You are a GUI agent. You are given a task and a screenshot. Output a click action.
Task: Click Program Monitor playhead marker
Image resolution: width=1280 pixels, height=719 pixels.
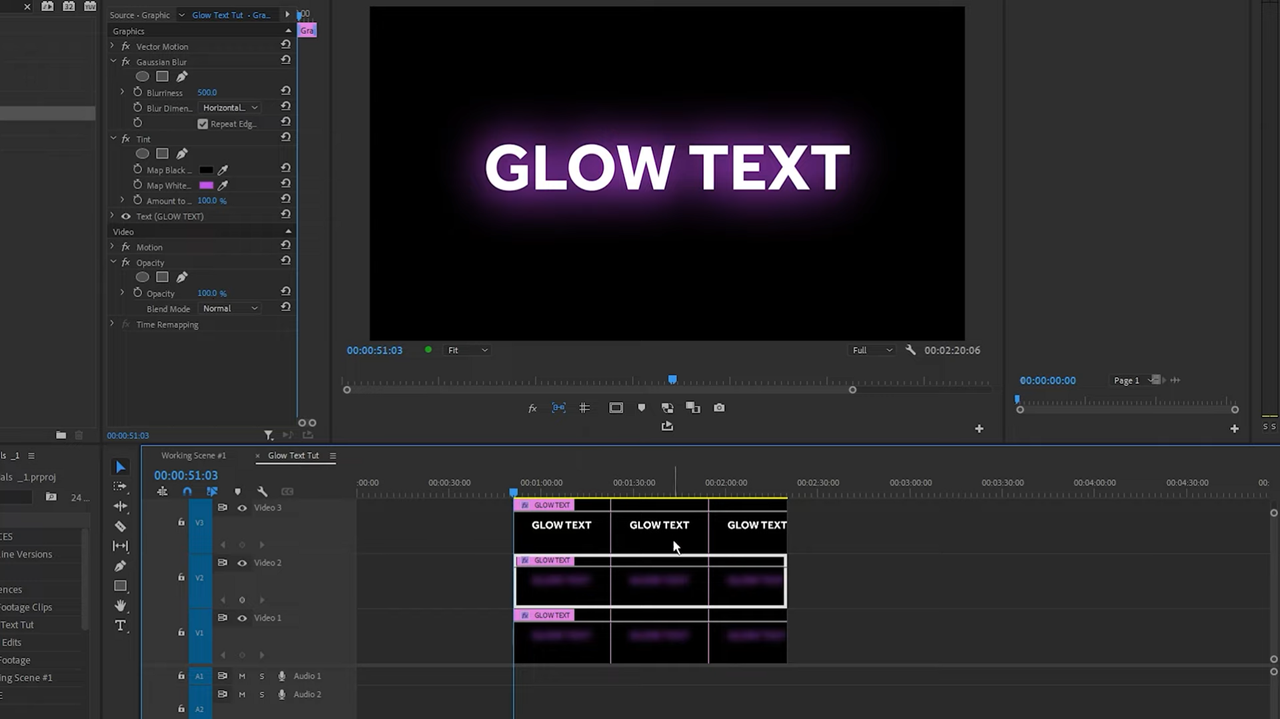[672, 379]
